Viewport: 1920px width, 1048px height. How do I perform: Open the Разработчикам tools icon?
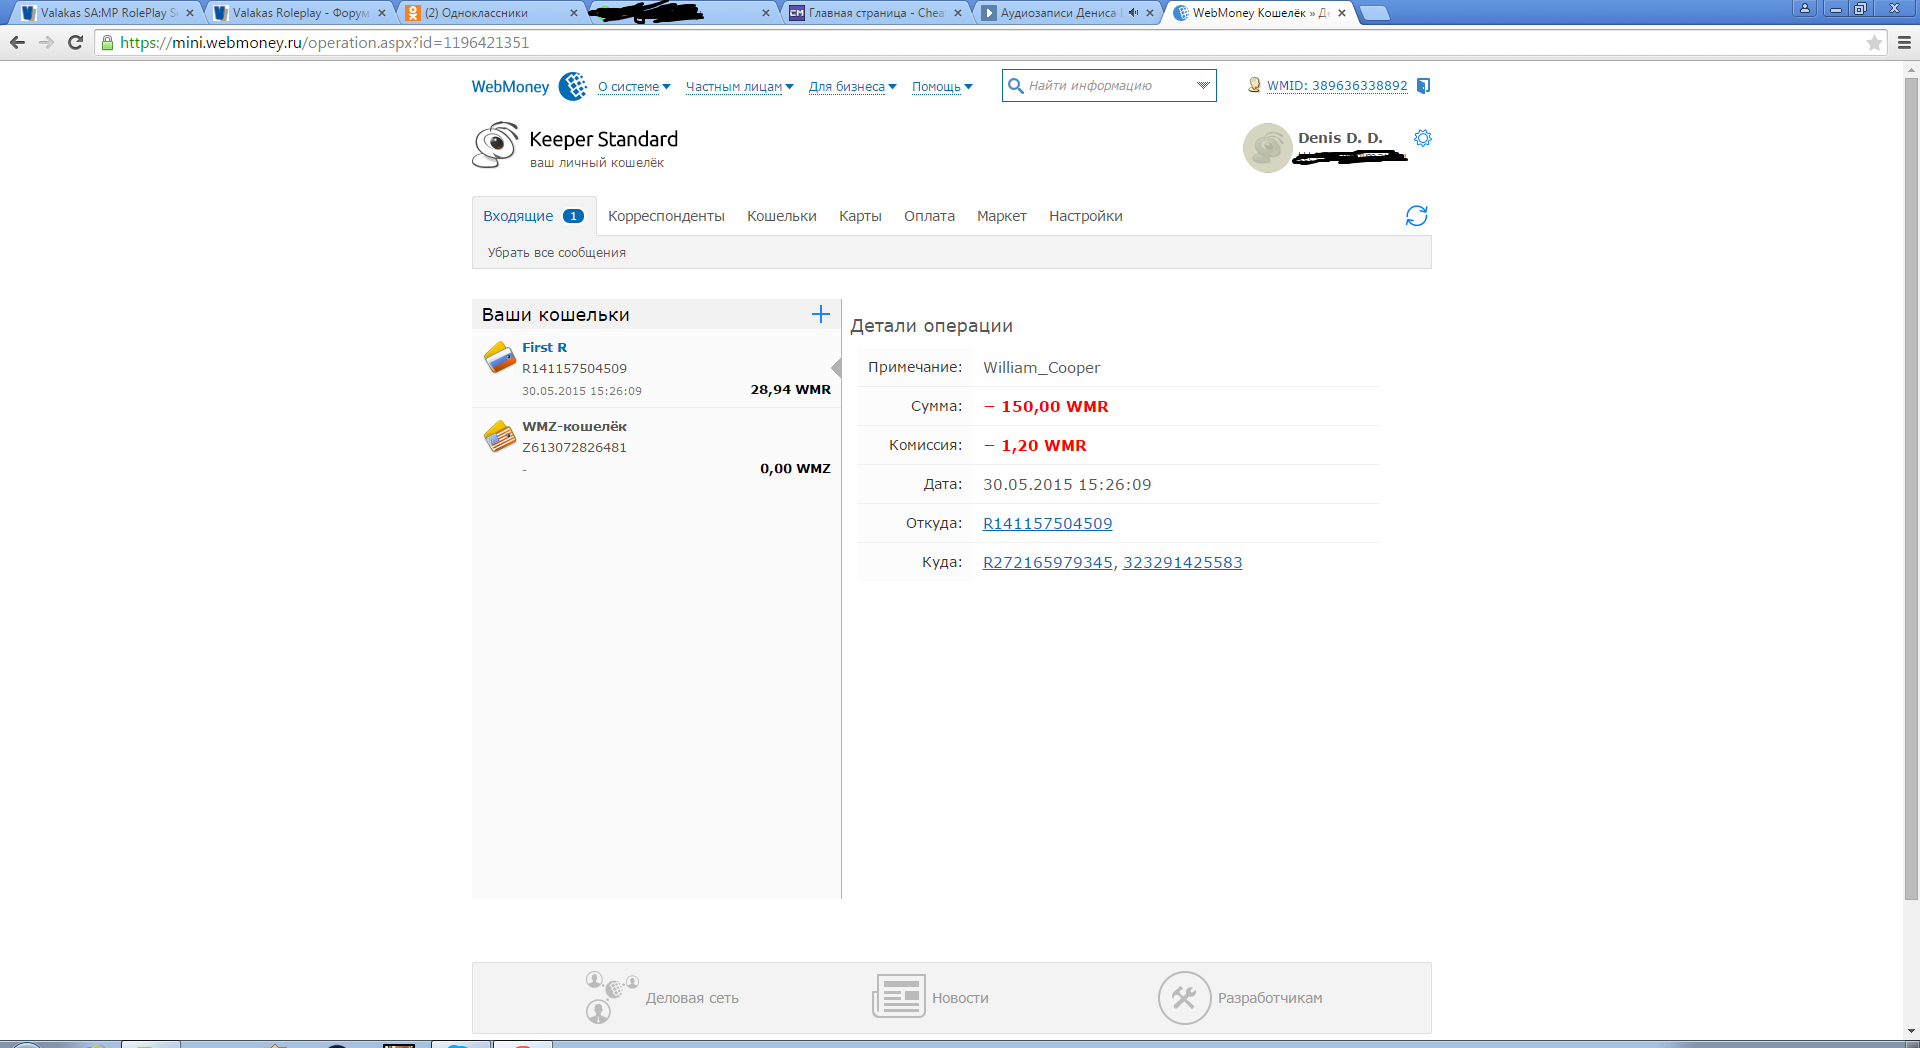(1184, 997)
